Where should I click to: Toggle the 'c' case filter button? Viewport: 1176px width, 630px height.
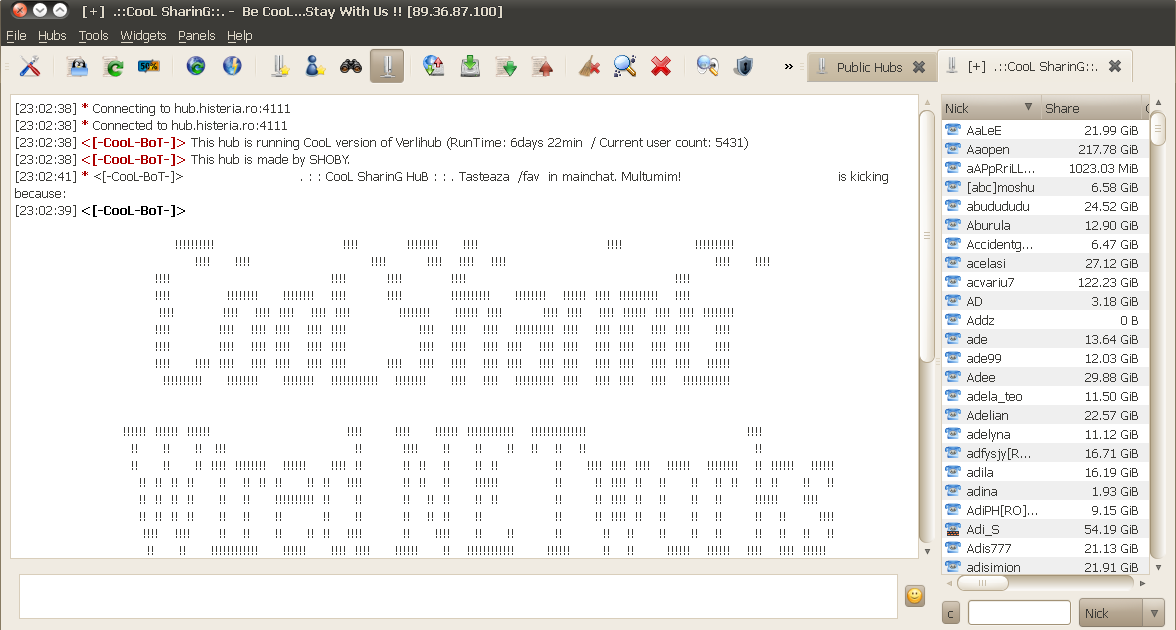[948, 612]
